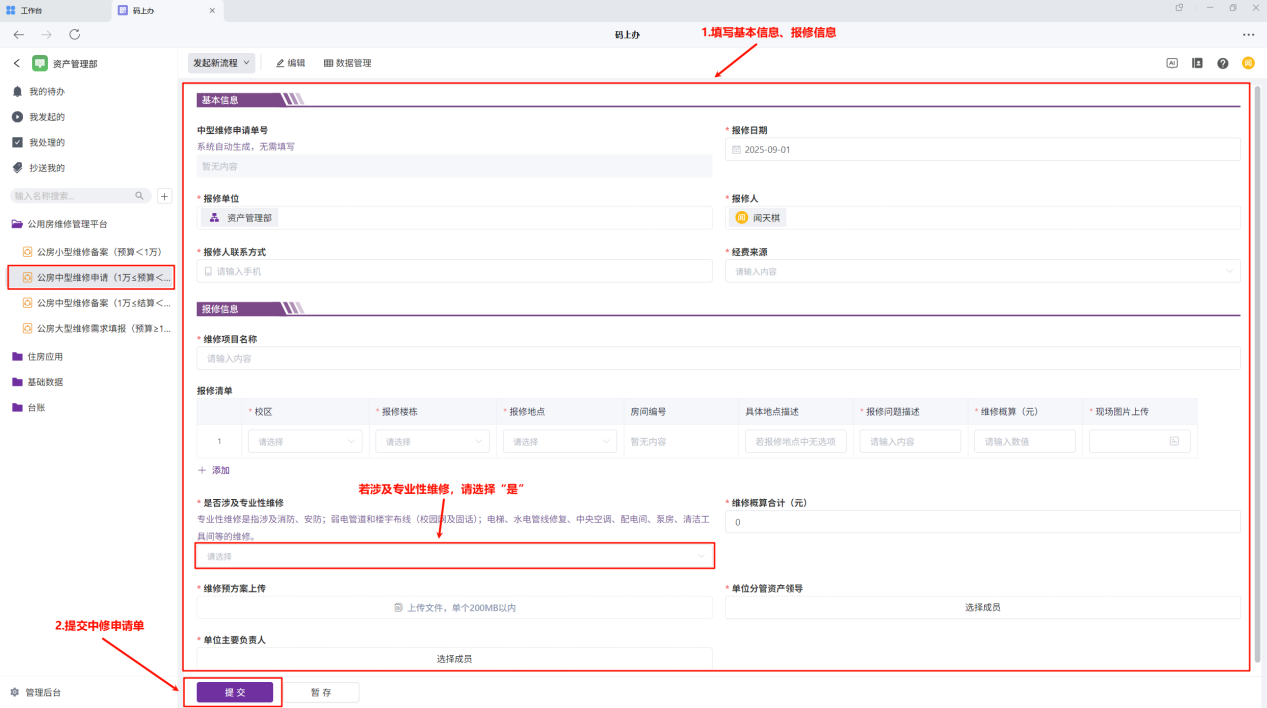This screenshot has height=708, width=1267.
Task: Click the image upload icon in 现场图片上传
Action: (1174, 441)
